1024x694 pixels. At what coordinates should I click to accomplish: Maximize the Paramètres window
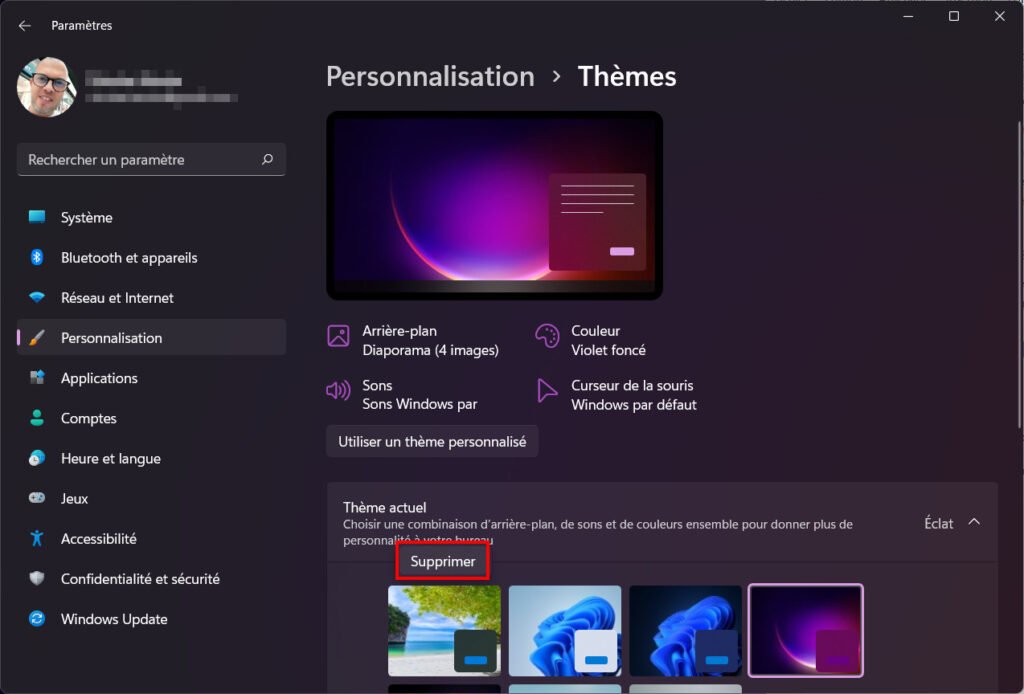953,16
